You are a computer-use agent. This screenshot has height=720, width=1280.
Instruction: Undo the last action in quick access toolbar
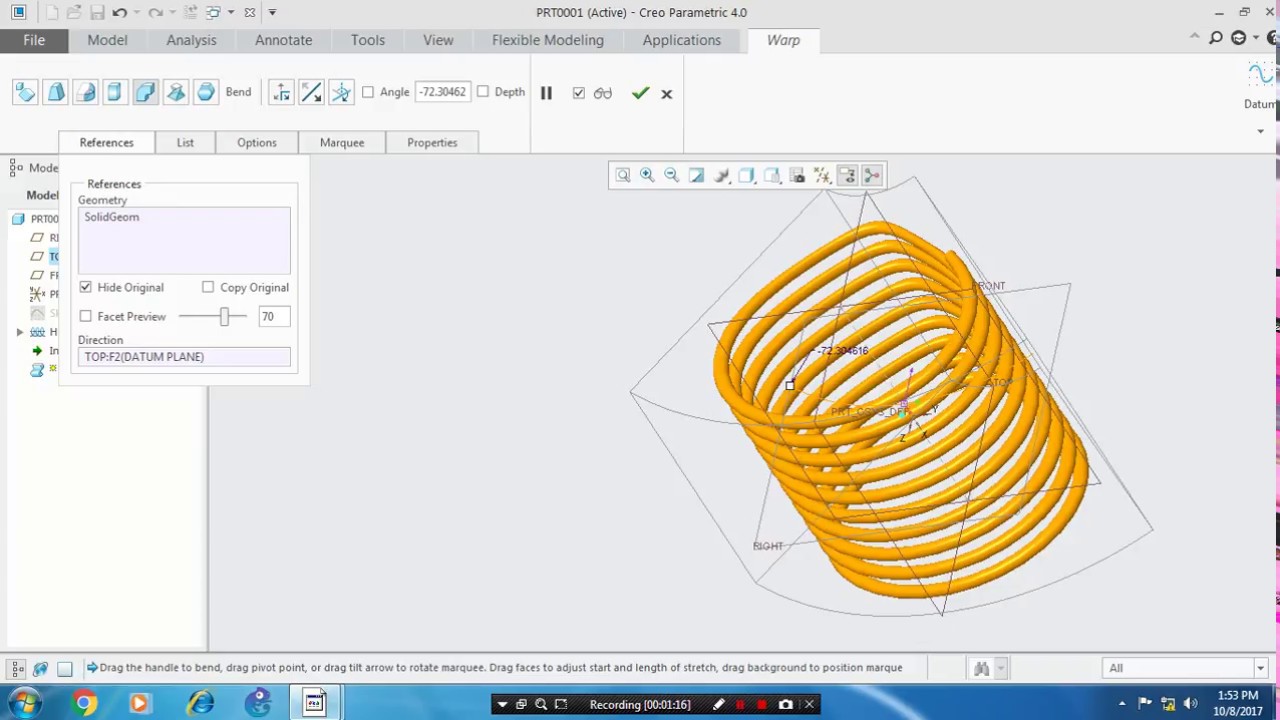[119, 12]
